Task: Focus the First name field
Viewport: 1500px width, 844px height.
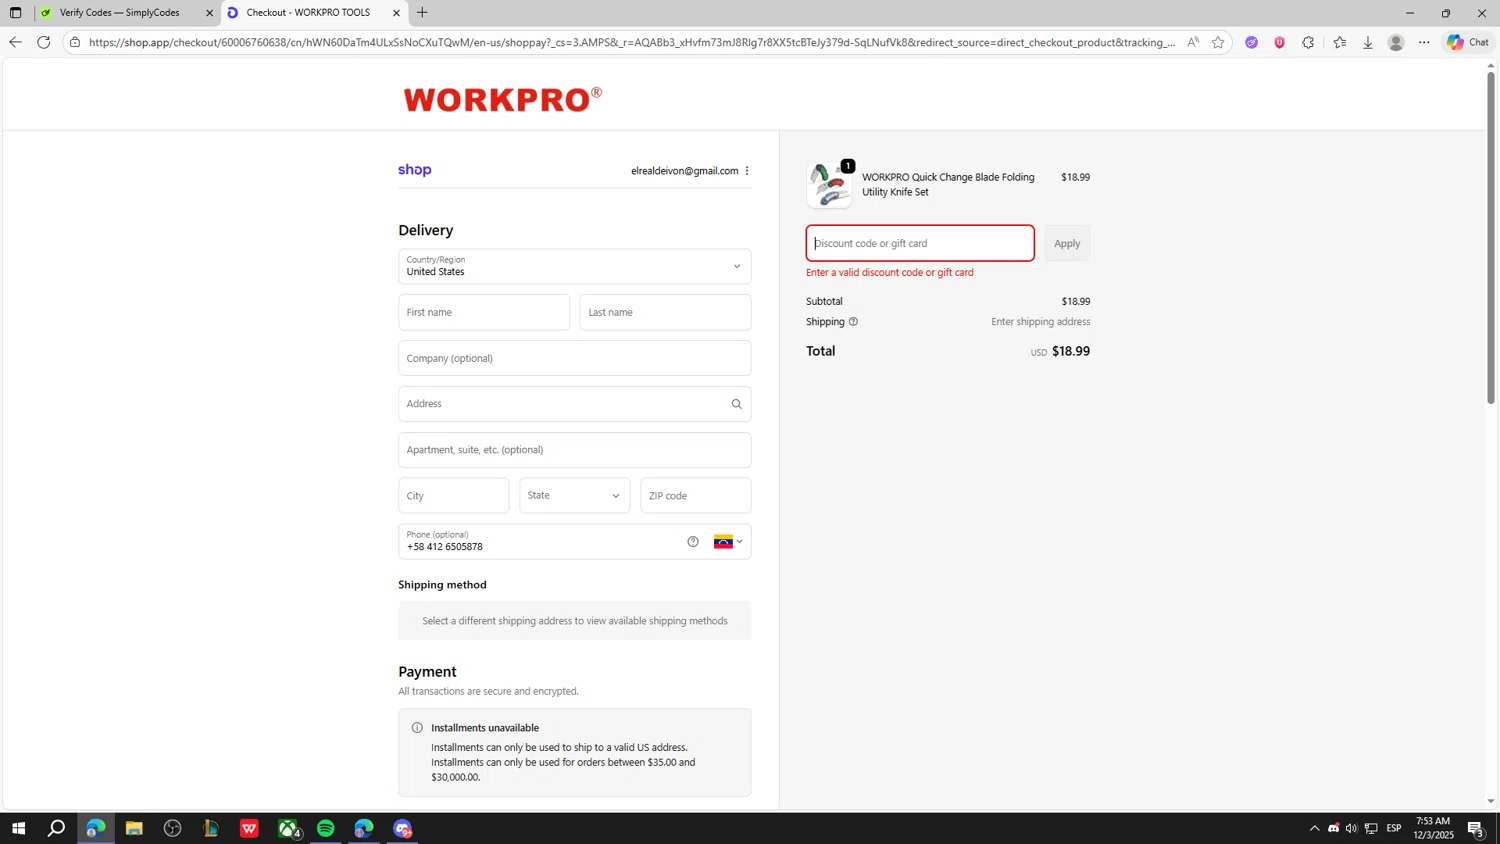Action: (x=484, y=312)
